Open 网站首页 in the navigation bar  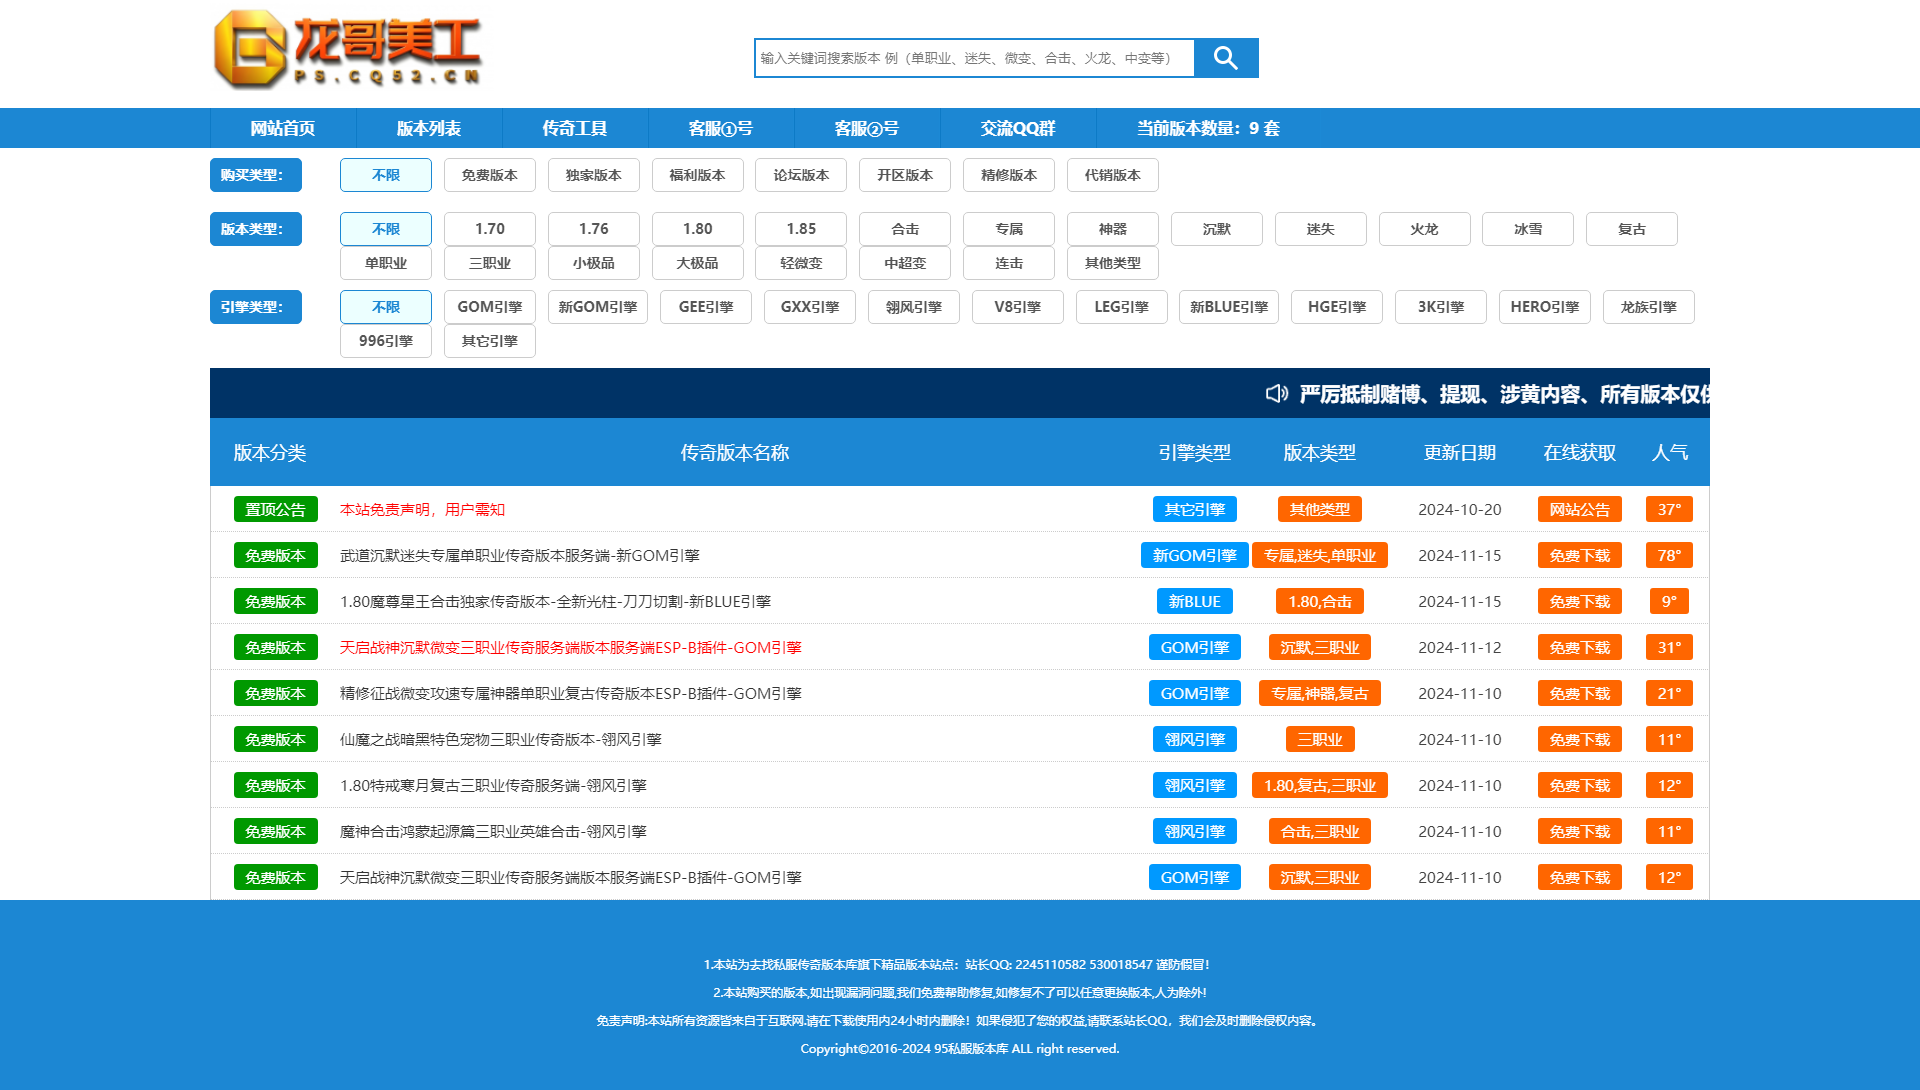[283, 128]
